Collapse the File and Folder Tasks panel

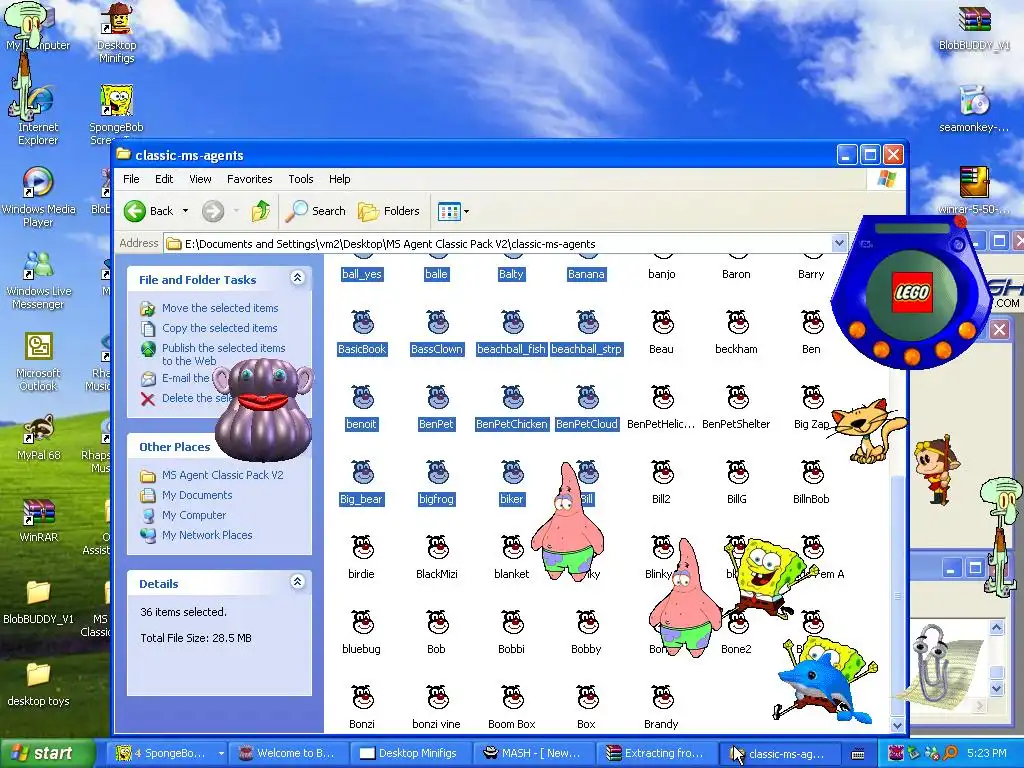(297, 278)
